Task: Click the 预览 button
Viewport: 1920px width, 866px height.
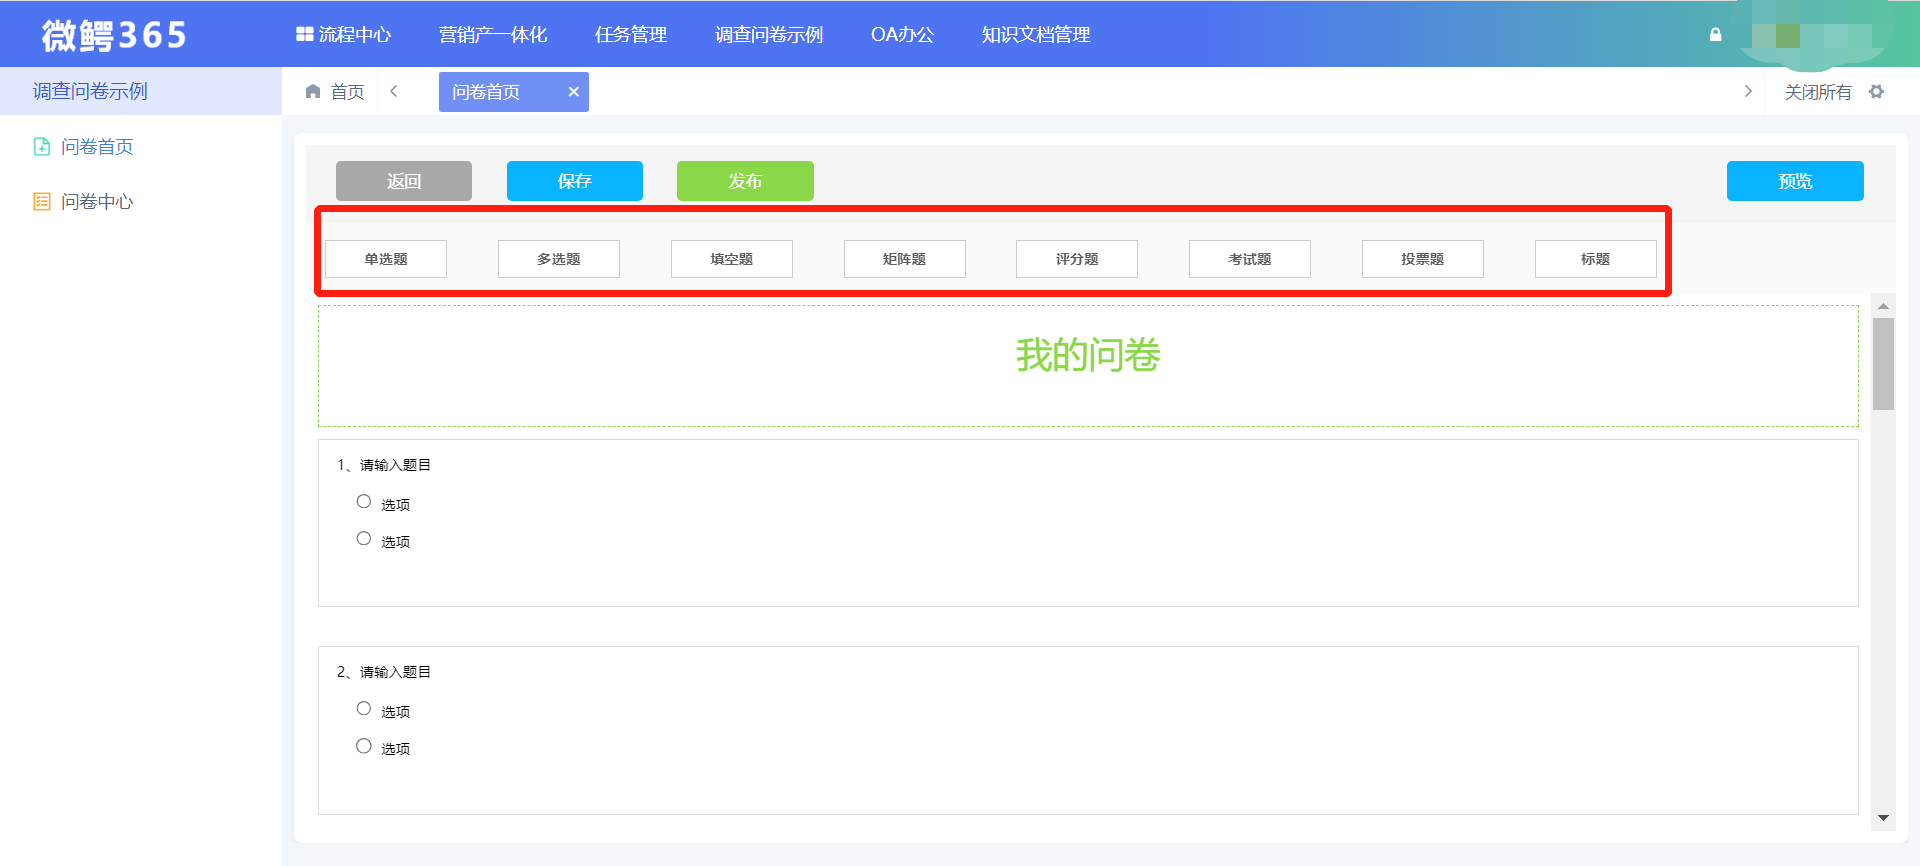Action: tap(1794, 181)
